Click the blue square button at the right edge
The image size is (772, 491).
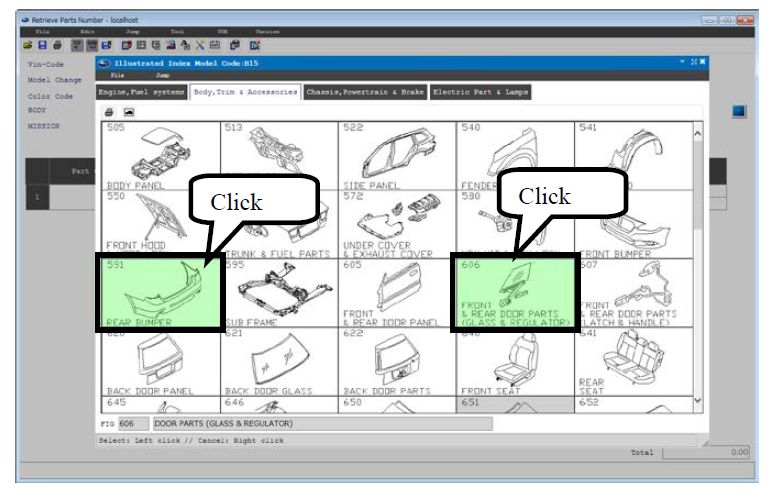(x=739, y=111)
